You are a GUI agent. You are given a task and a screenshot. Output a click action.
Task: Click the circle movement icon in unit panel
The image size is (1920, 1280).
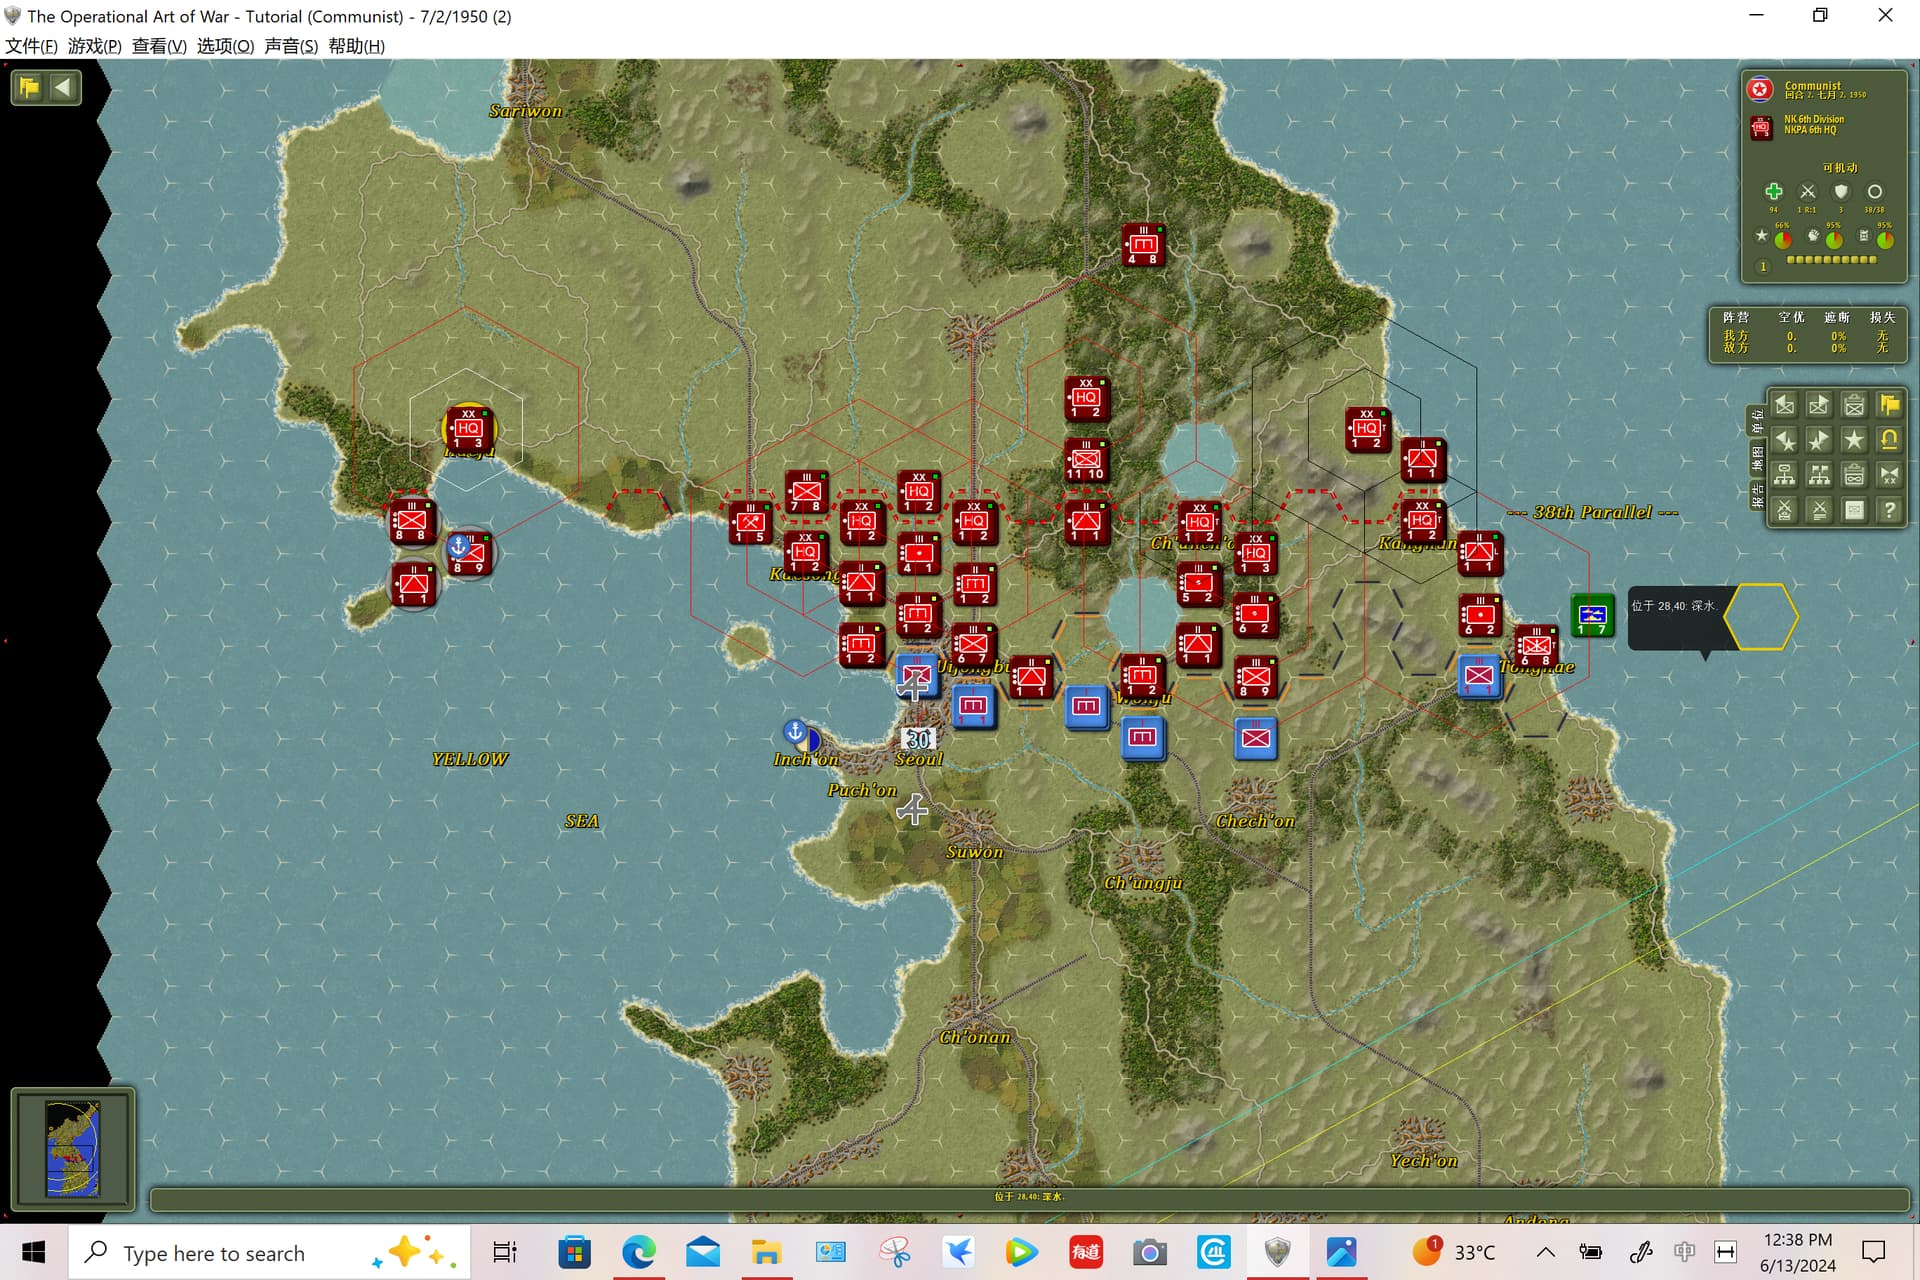[x=1875, y=191]
